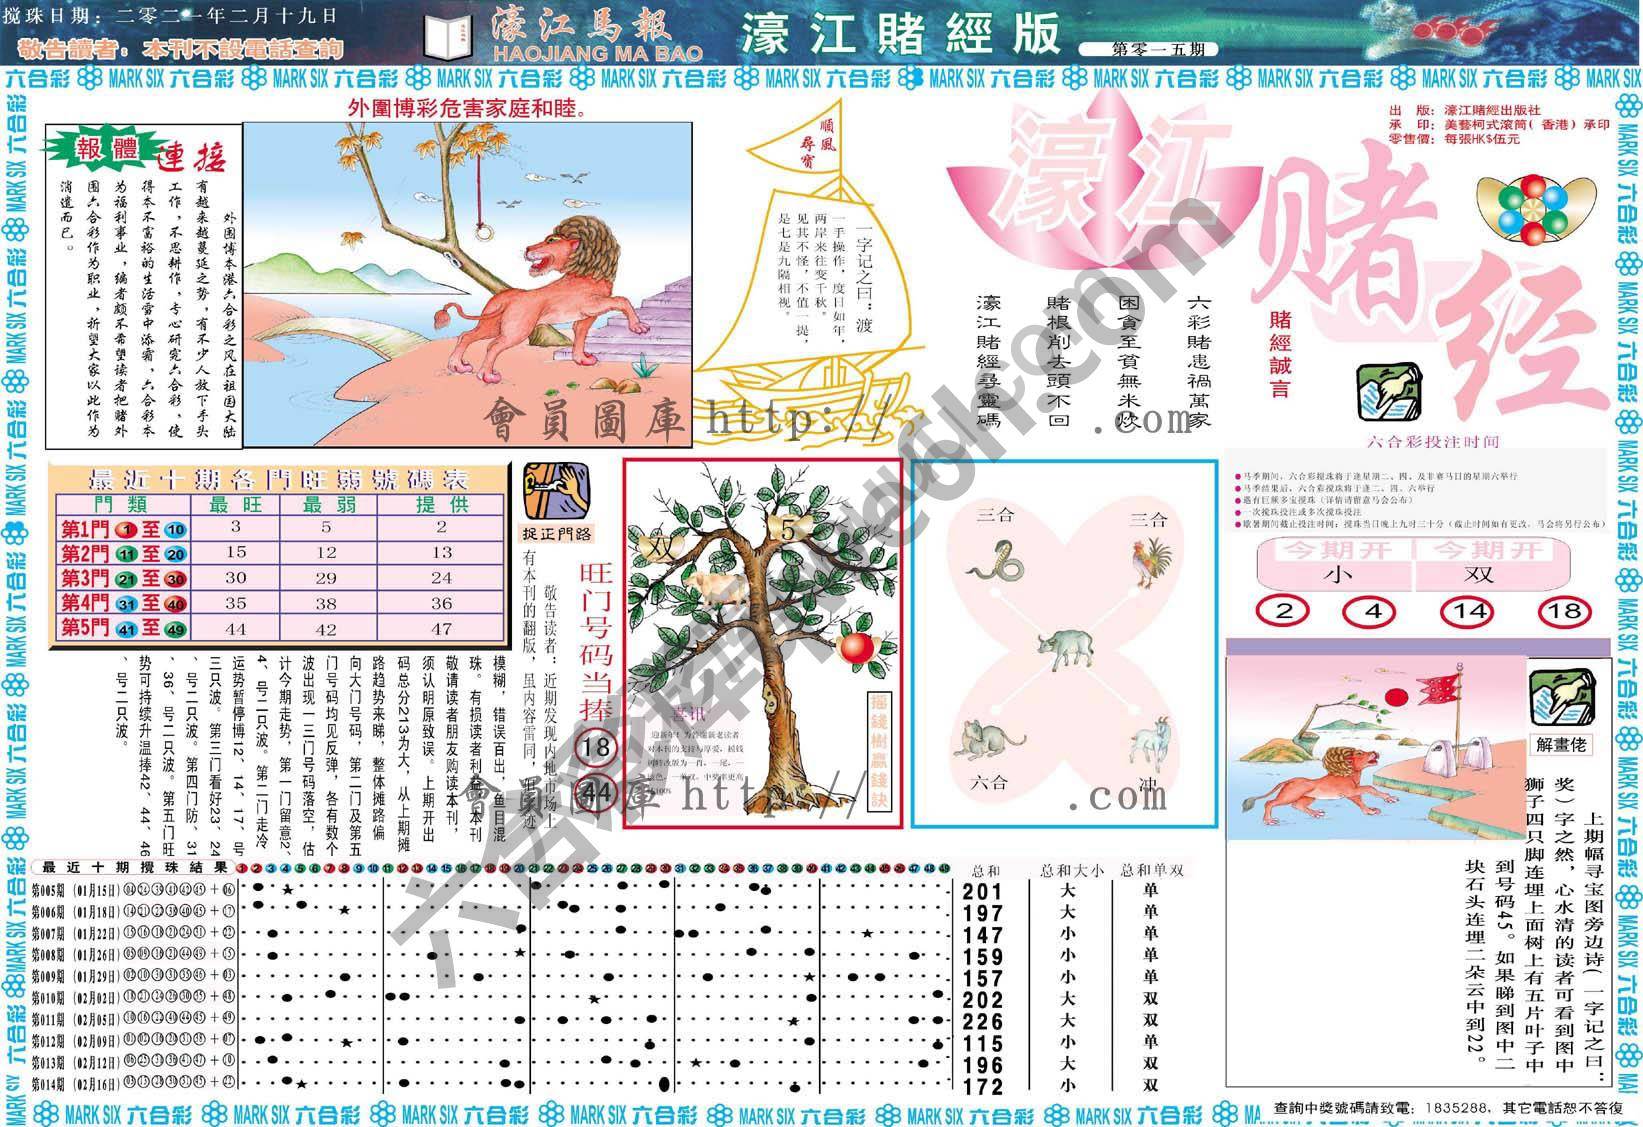
Task: Click the 最弱 column header
Action: 328,504
